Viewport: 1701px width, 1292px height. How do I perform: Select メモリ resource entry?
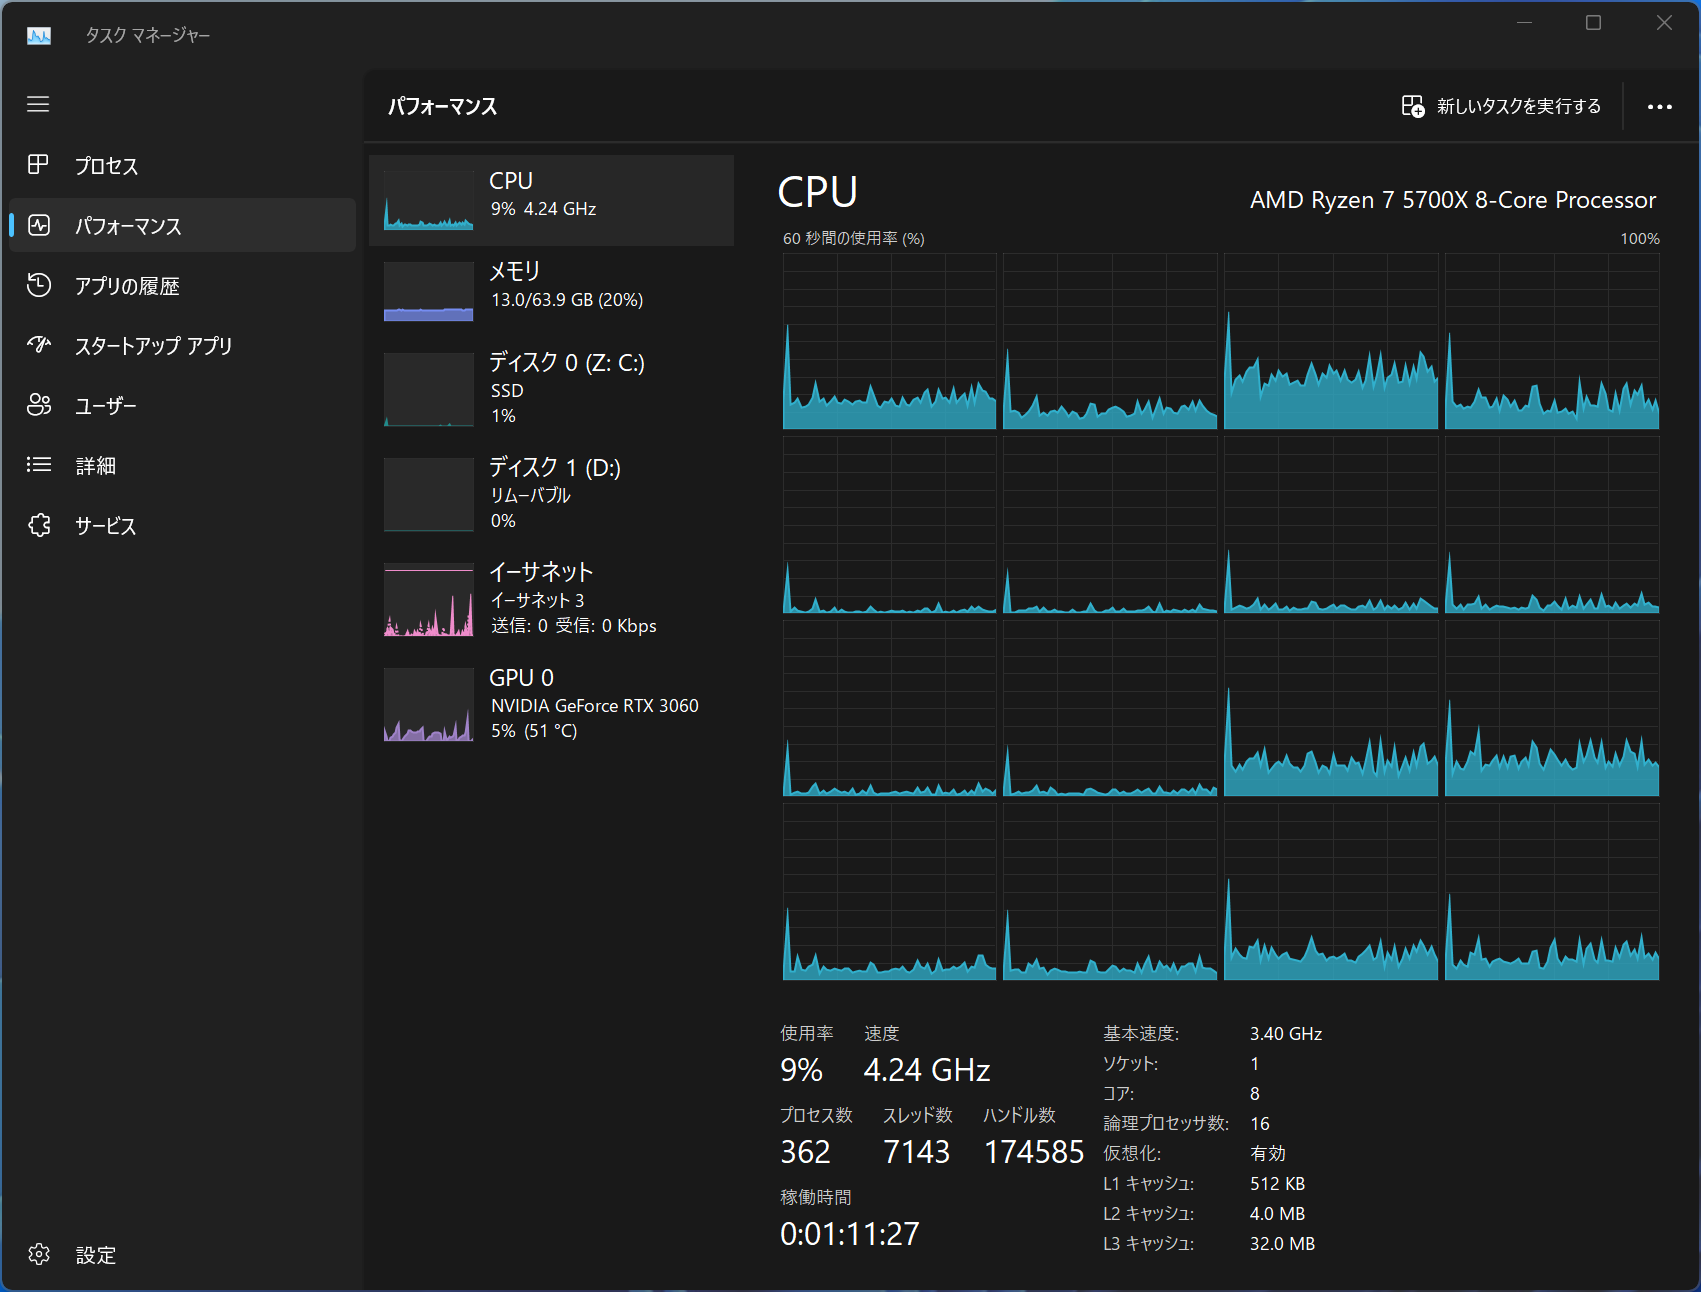point(551,290)
